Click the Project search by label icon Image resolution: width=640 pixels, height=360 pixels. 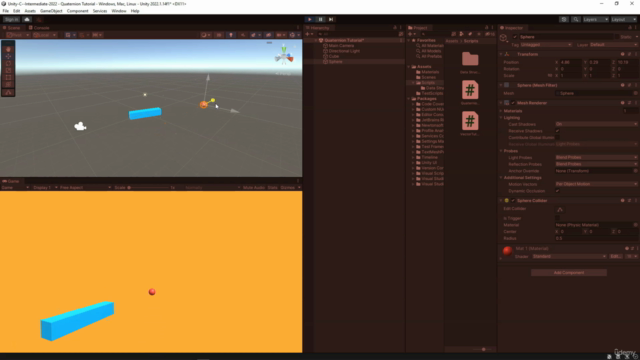(x=470, y=34)
